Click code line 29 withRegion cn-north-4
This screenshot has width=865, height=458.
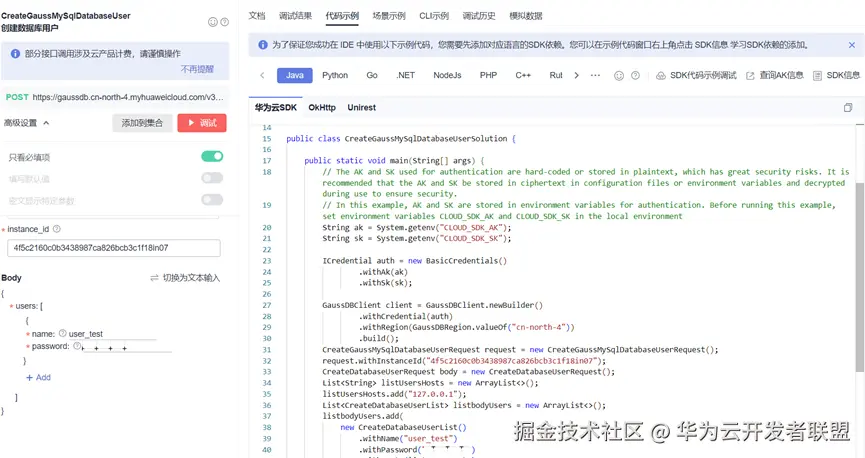pos(467,327)
